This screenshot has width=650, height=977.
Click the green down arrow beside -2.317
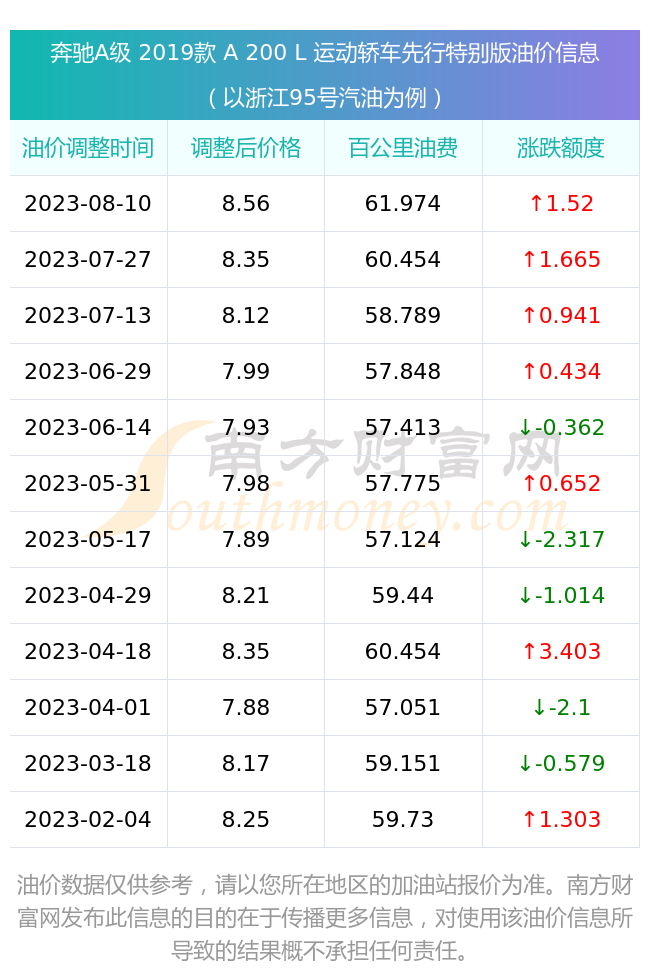click(525, 540)
